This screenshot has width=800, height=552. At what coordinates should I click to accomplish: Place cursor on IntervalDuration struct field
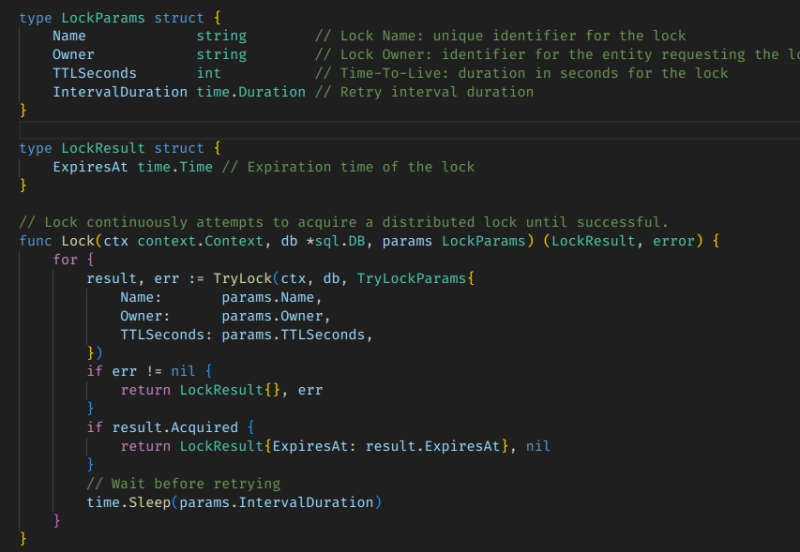[x=119, y=92]
